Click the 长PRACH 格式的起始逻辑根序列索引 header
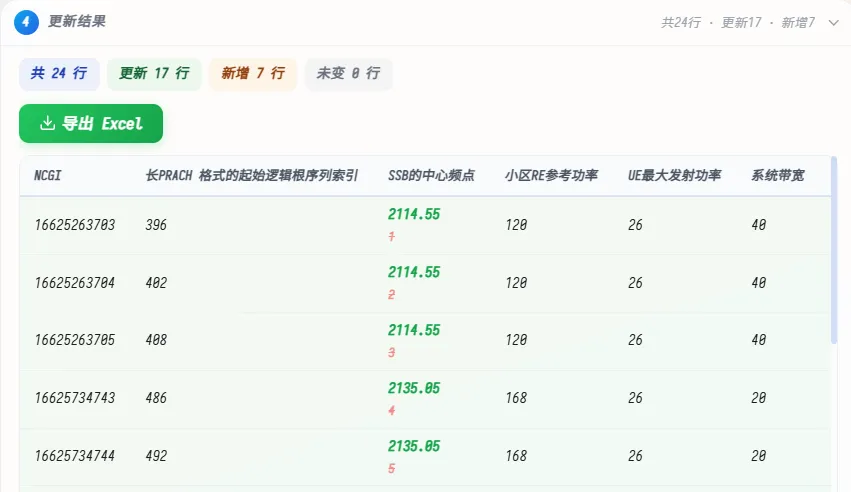Screen dimensions: 851x492 click(x=252, y=176)
